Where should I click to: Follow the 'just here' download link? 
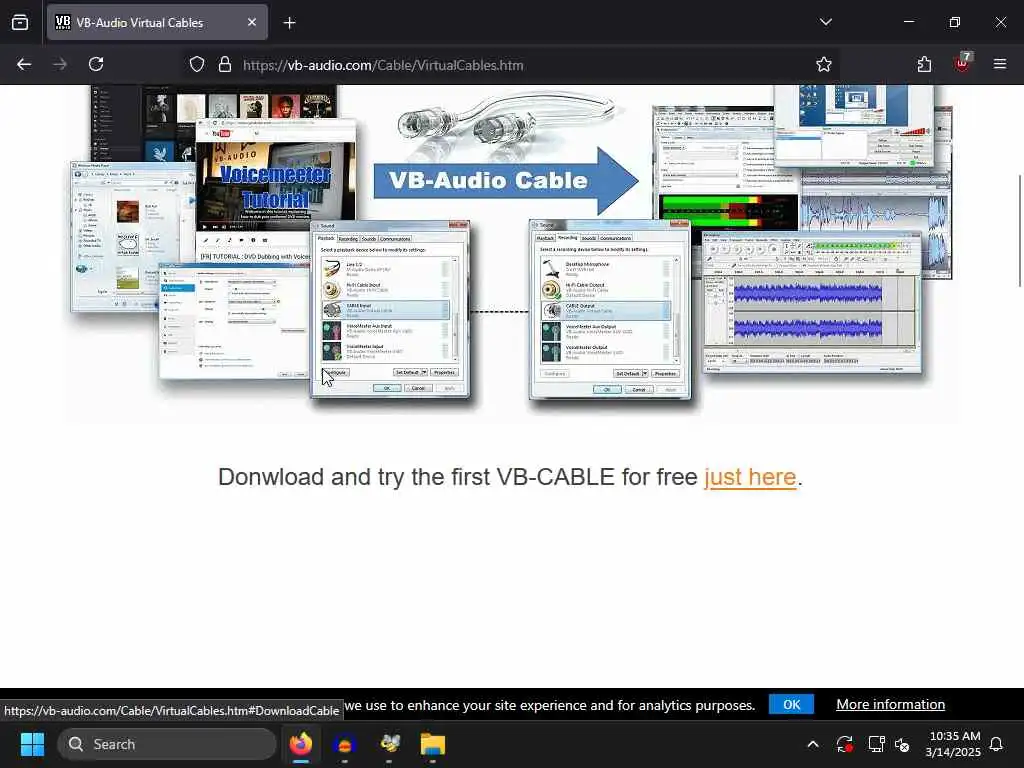click(x=750, y=477)
